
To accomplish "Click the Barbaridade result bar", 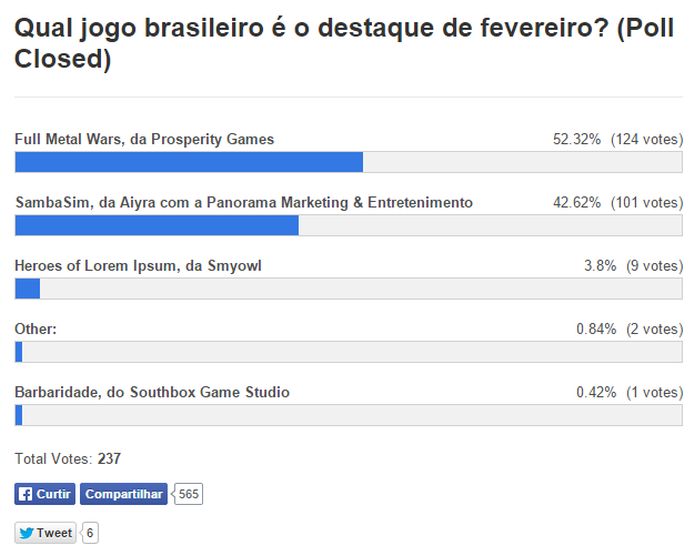I will (x=348, y=414).
